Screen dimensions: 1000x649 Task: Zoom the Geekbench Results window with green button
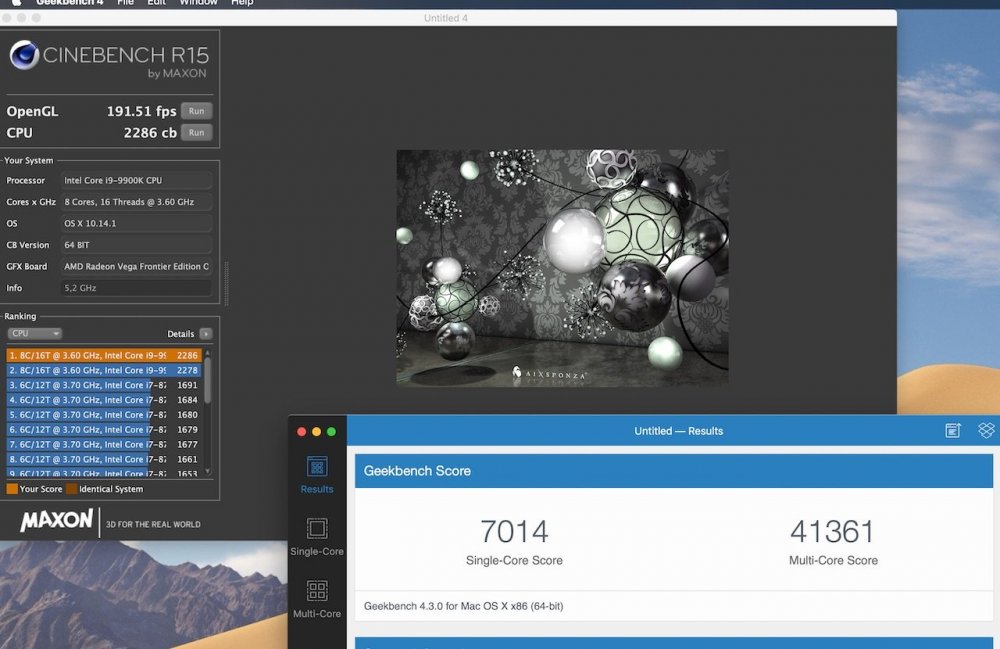pyautogui.click(x=331, y=432)
